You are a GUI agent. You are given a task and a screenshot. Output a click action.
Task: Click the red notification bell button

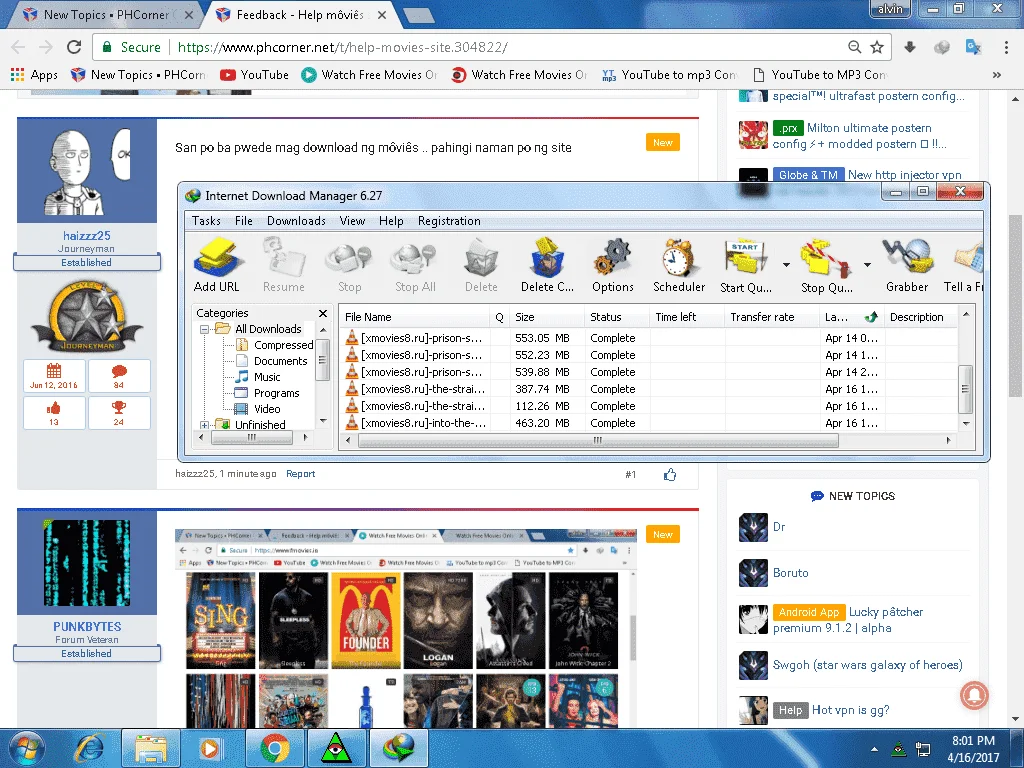pyautogui.click(x=974, y=696)
